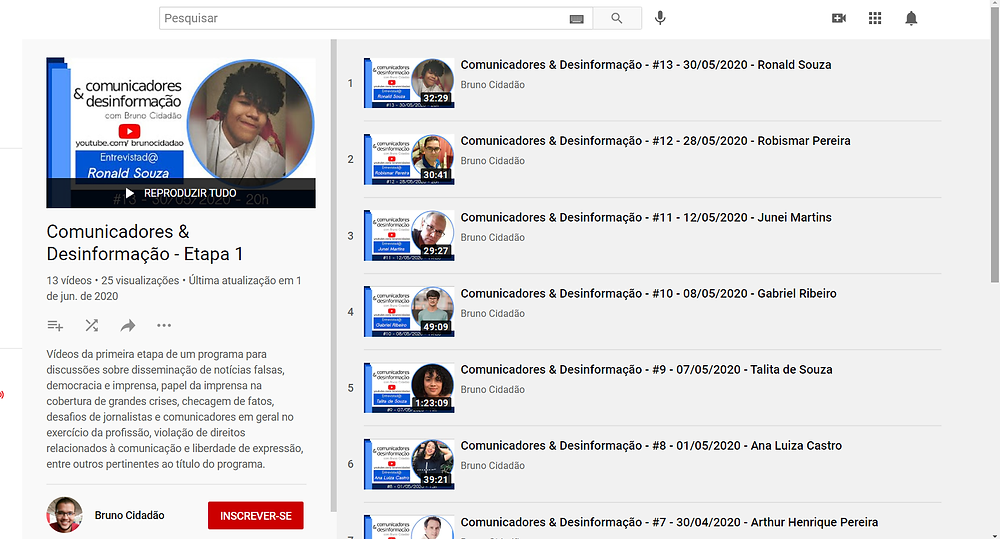
Task: Shuffle the playlist with the shuffle icon
Action: [92, 325]
